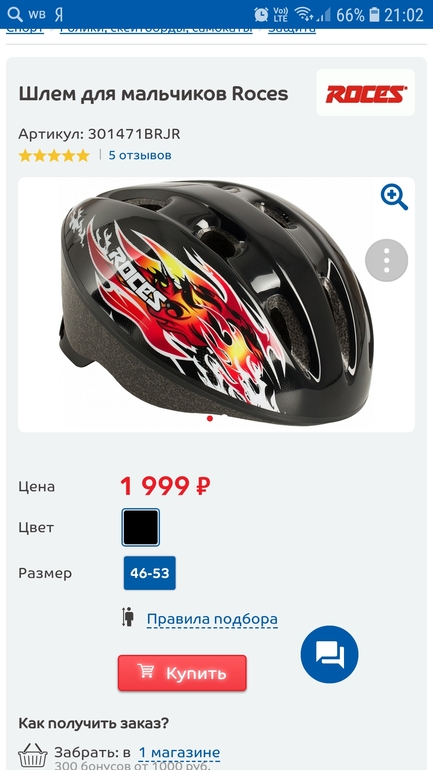The image size is (433, 770).
Task: Tap the five-star rating row
Action: tap(54, 156)
